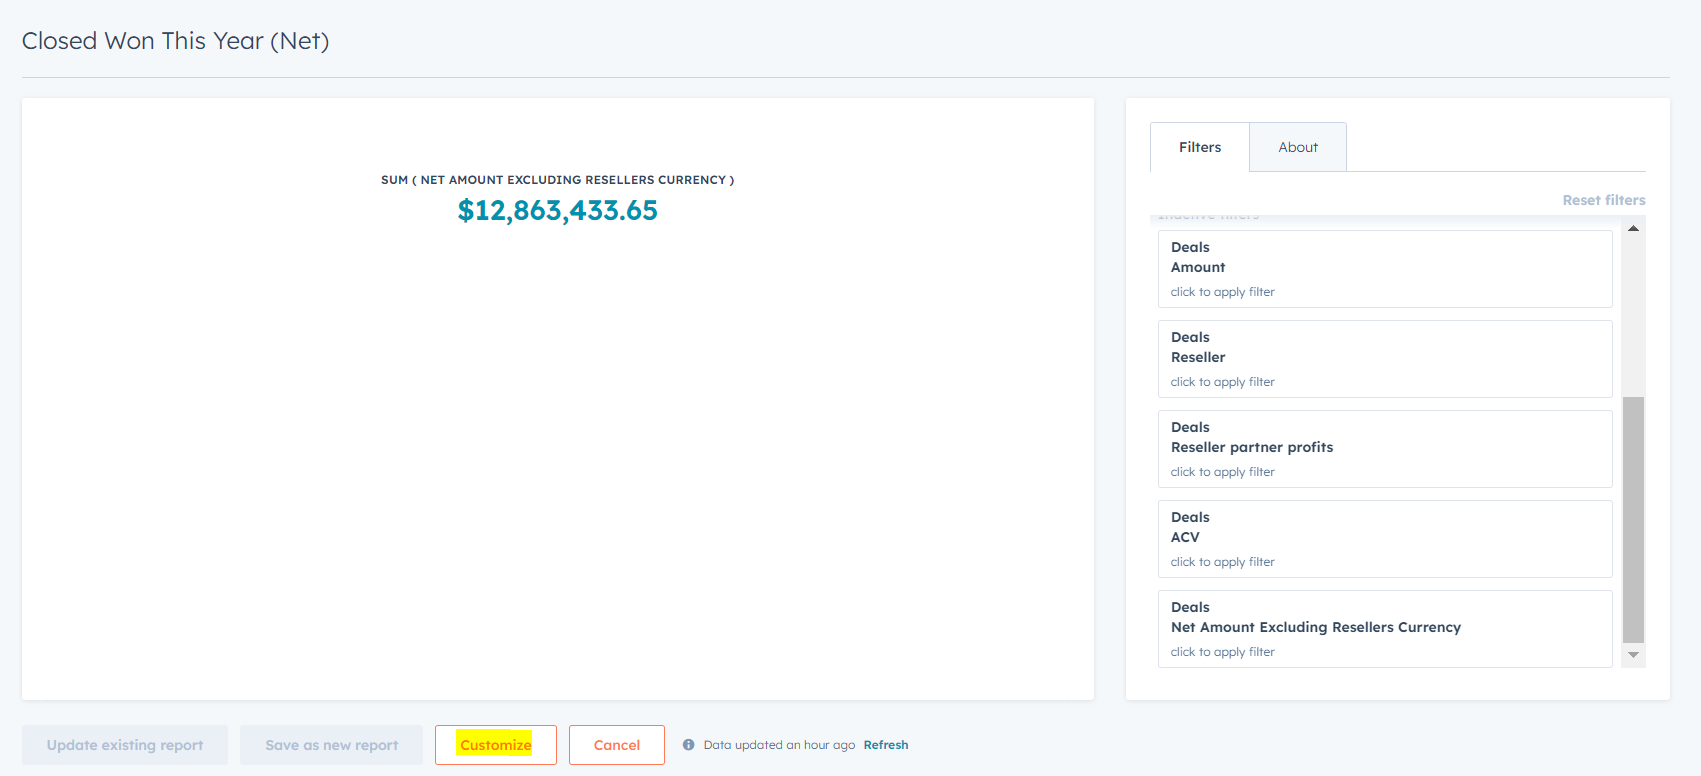
Task: Expand the Deals Amount filter
Action: pyautogui.click(x=1384, y=269)
